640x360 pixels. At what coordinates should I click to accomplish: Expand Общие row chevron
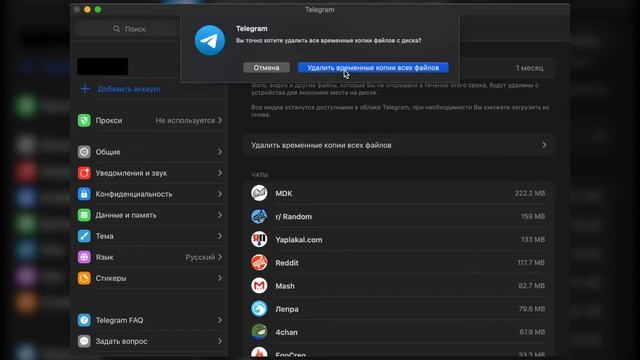point(220,152)
